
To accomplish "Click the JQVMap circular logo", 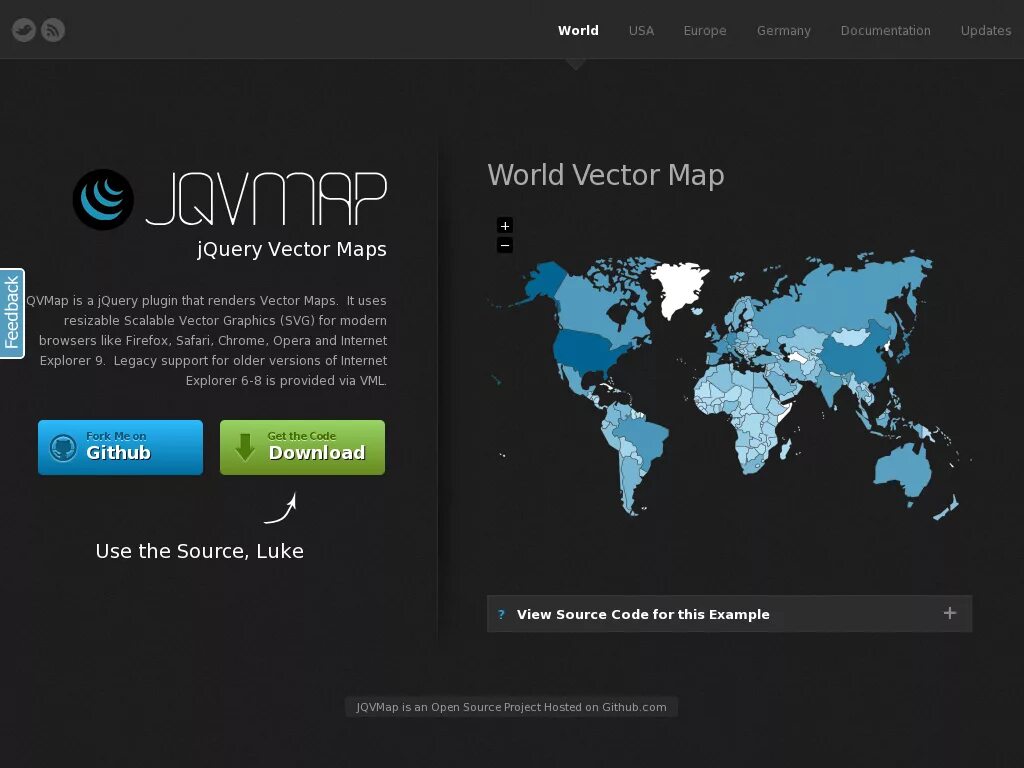I will click(x=103, y=199).
